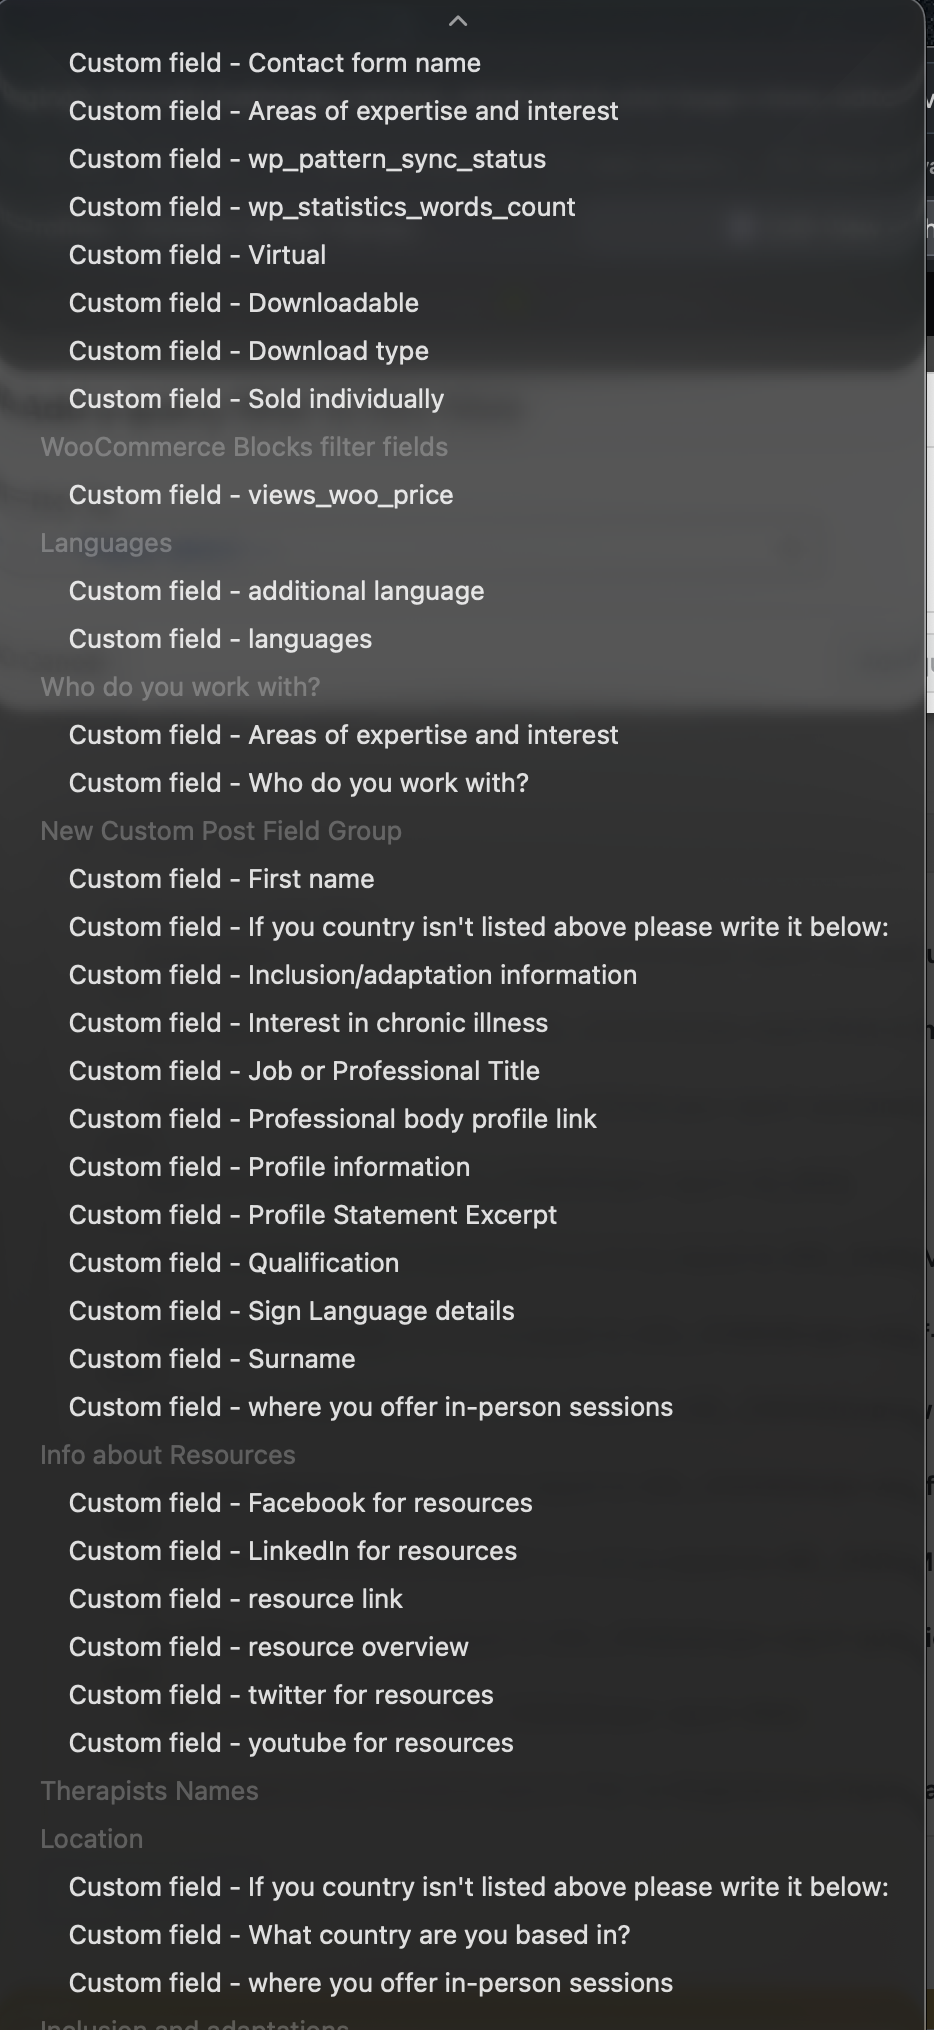
Task: Choose the additional language custom field
Action: tap(276, 591)
